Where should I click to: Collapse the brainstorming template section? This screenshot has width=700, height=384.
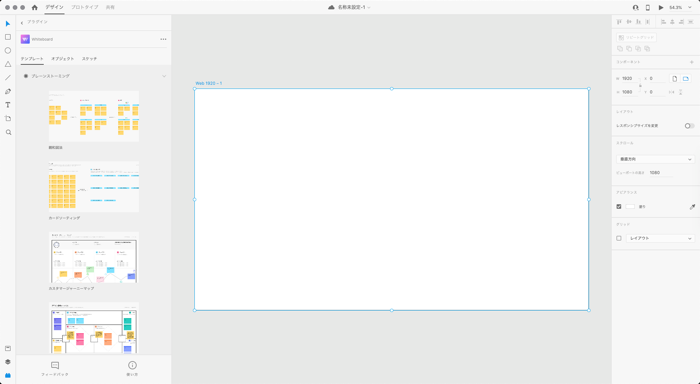(164, 76)
